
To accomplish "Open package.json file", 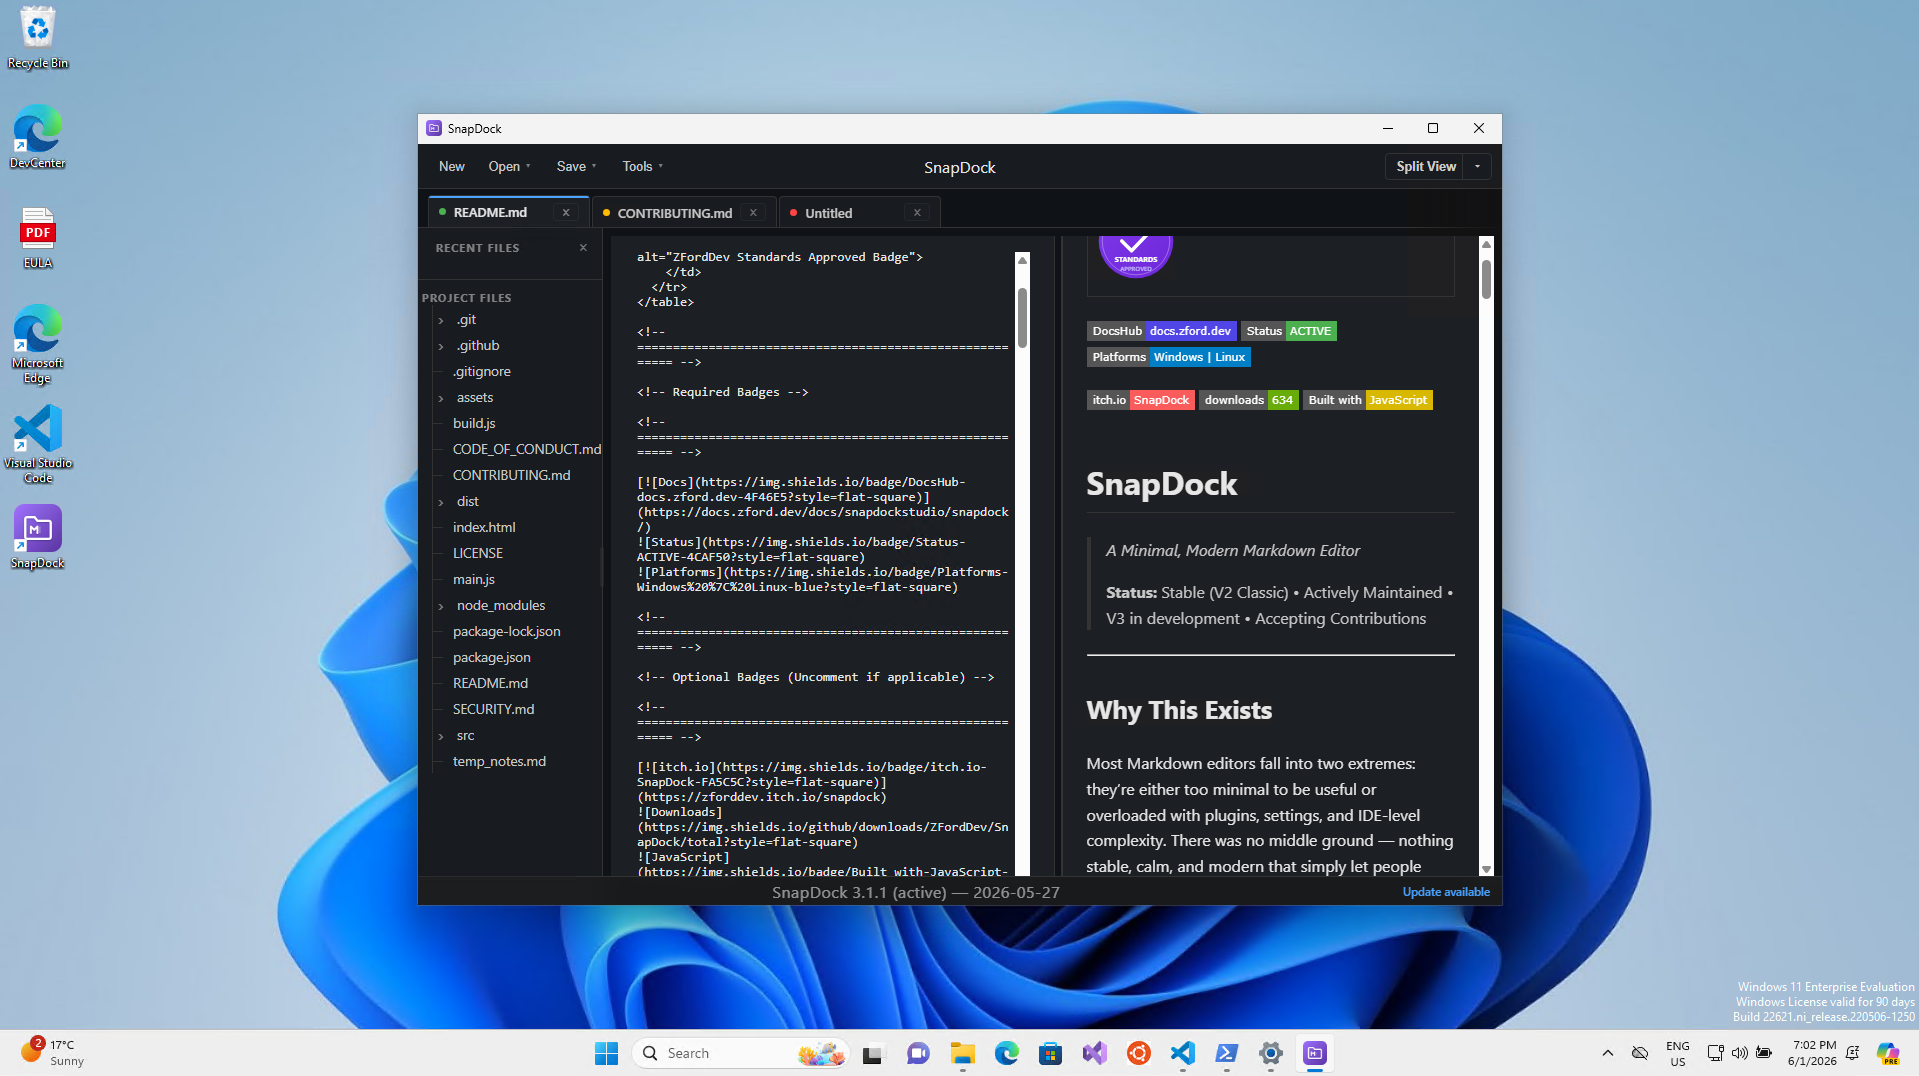I will [491, 657].
